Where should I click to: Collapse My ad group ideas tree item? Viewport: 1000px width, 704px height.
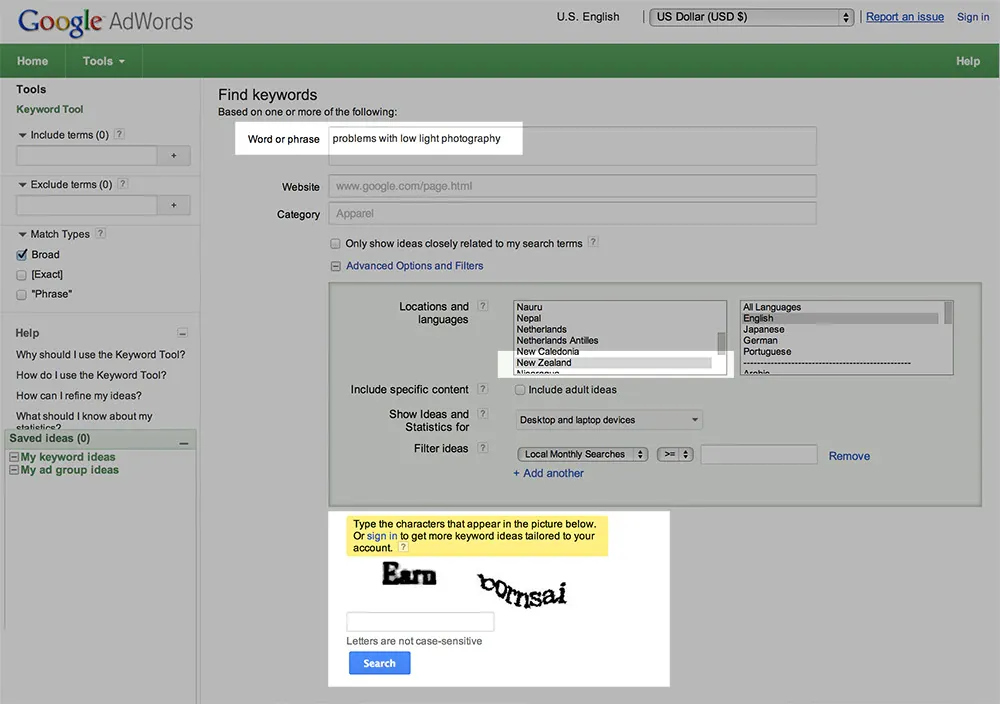14,470
